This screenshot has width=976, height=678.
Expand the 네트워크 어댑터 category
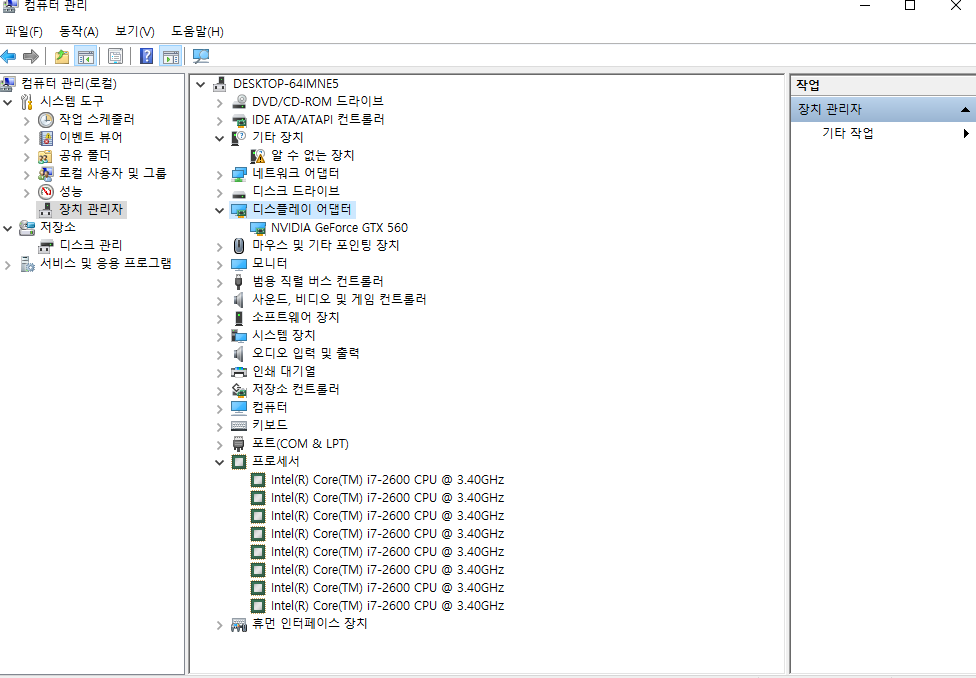pos(220,174)
